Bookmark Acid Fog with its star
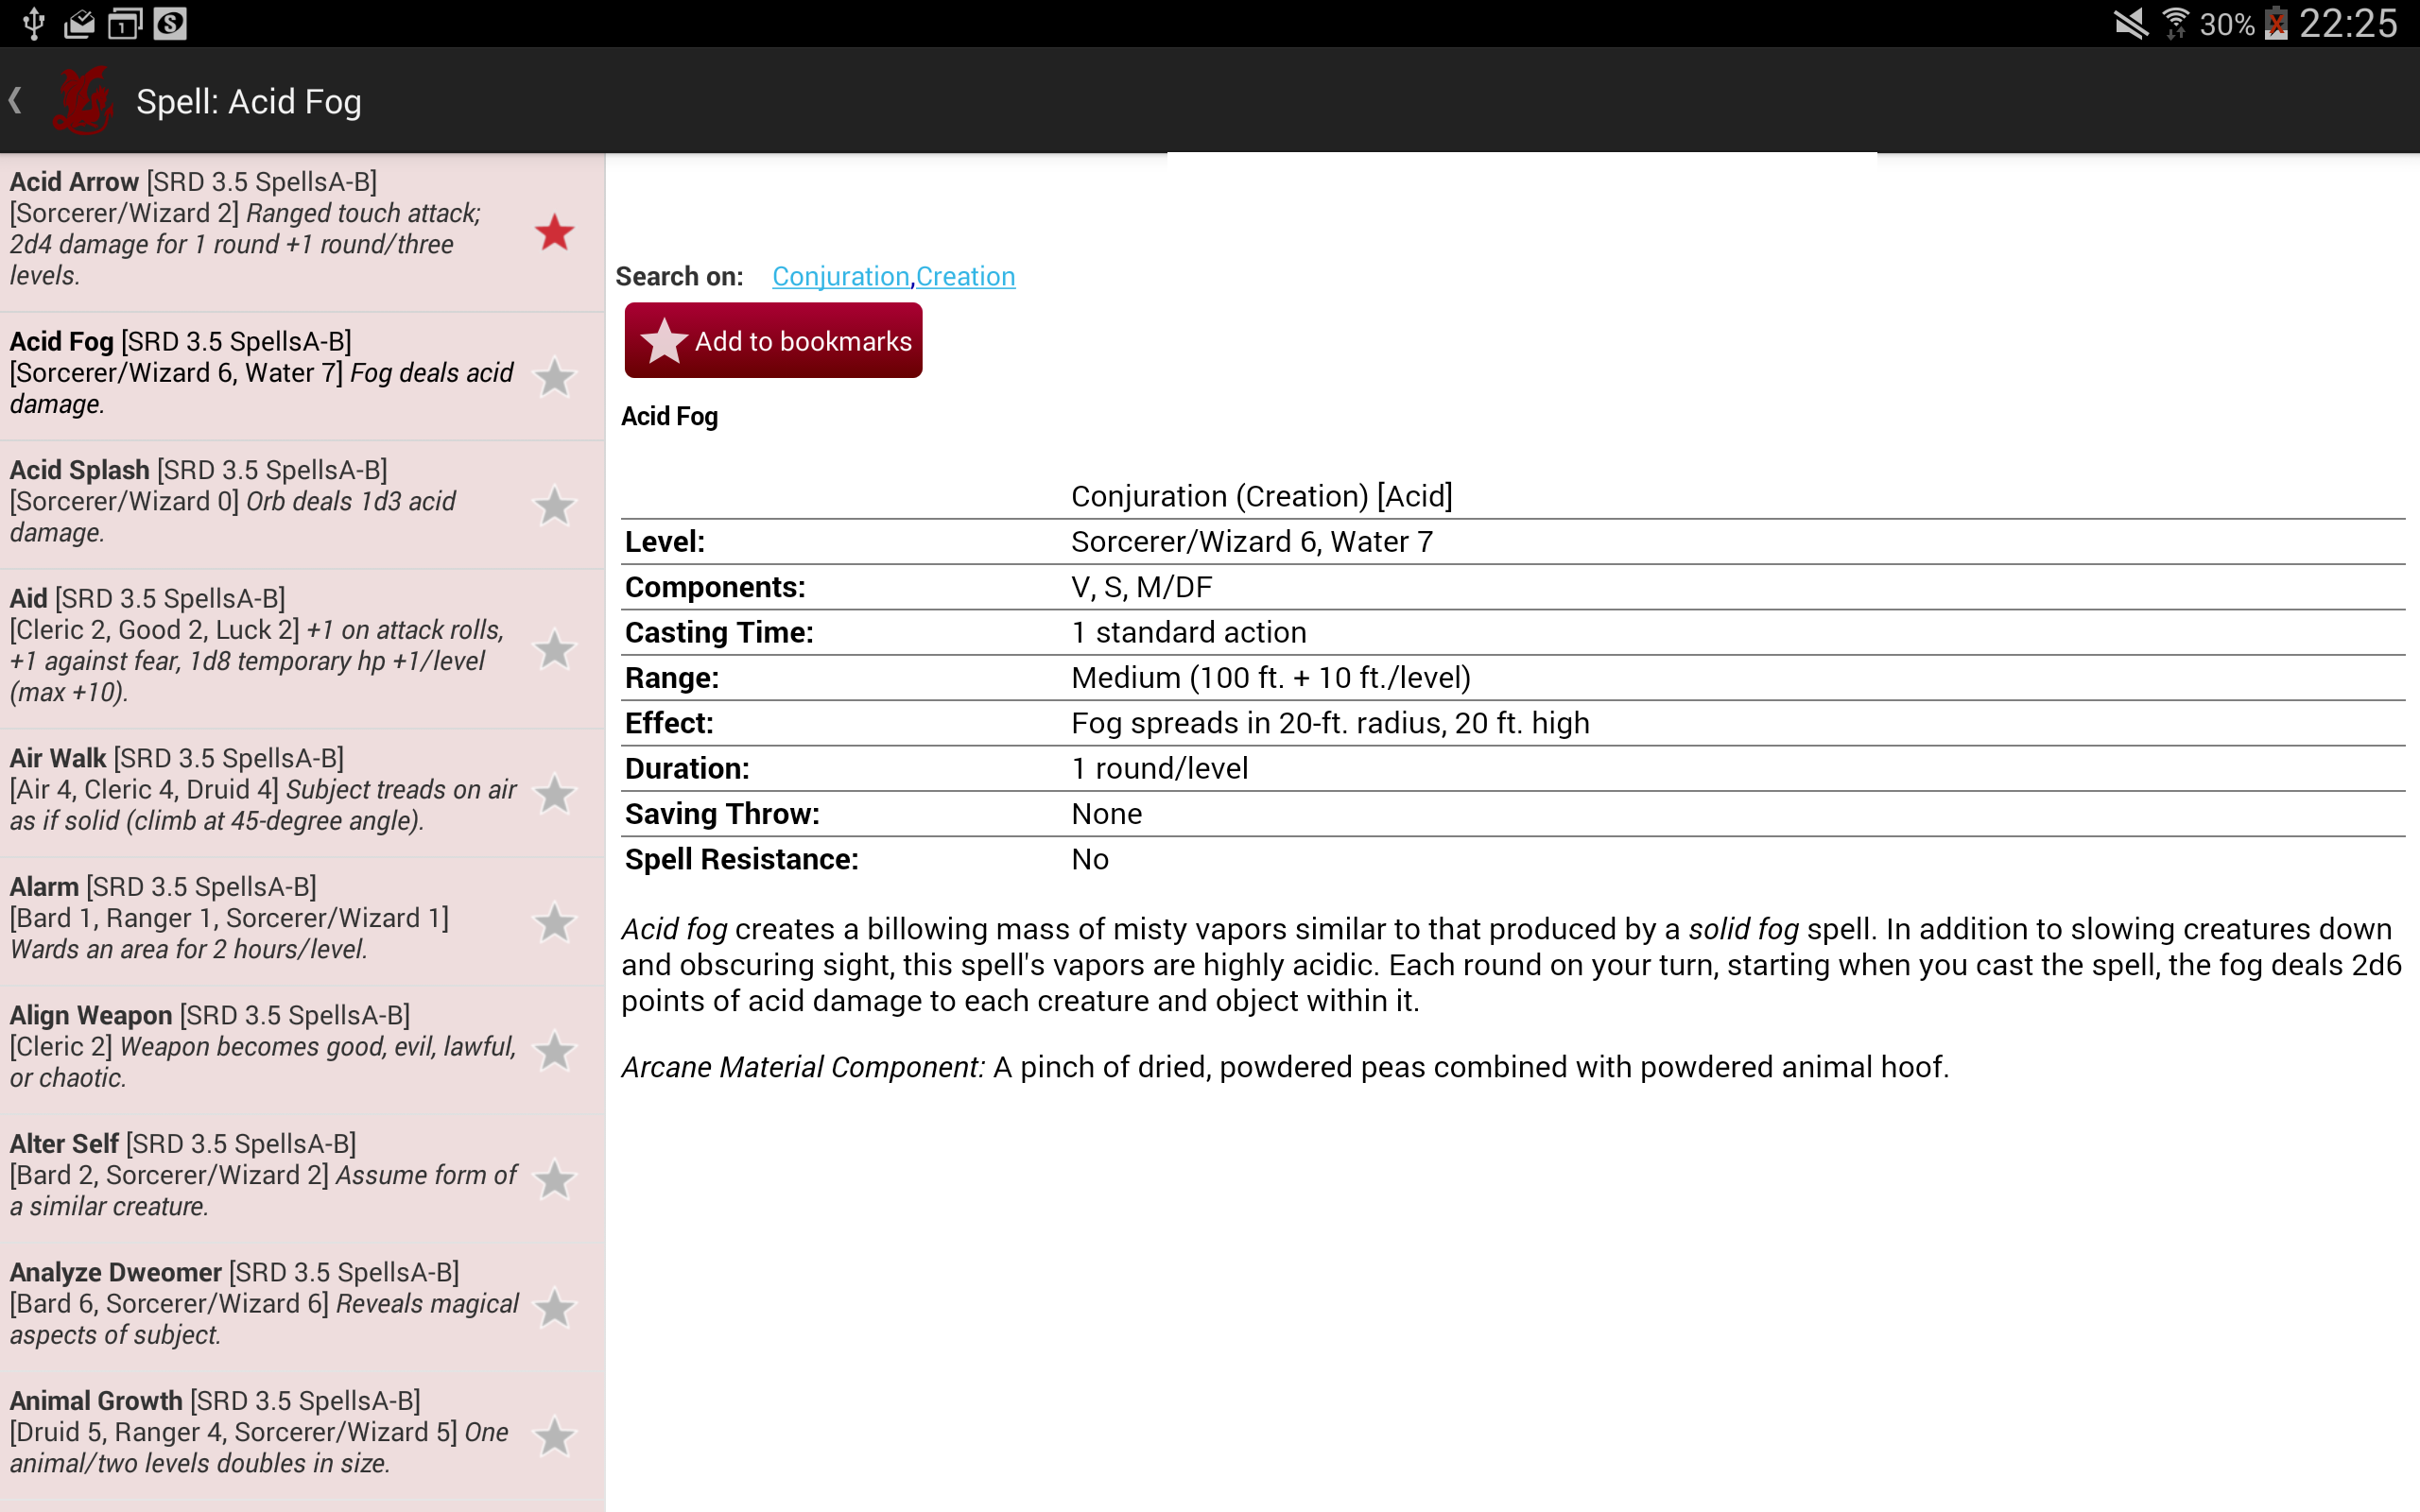This screenshot has width=2420, height=1512. [x=554, y=377]
